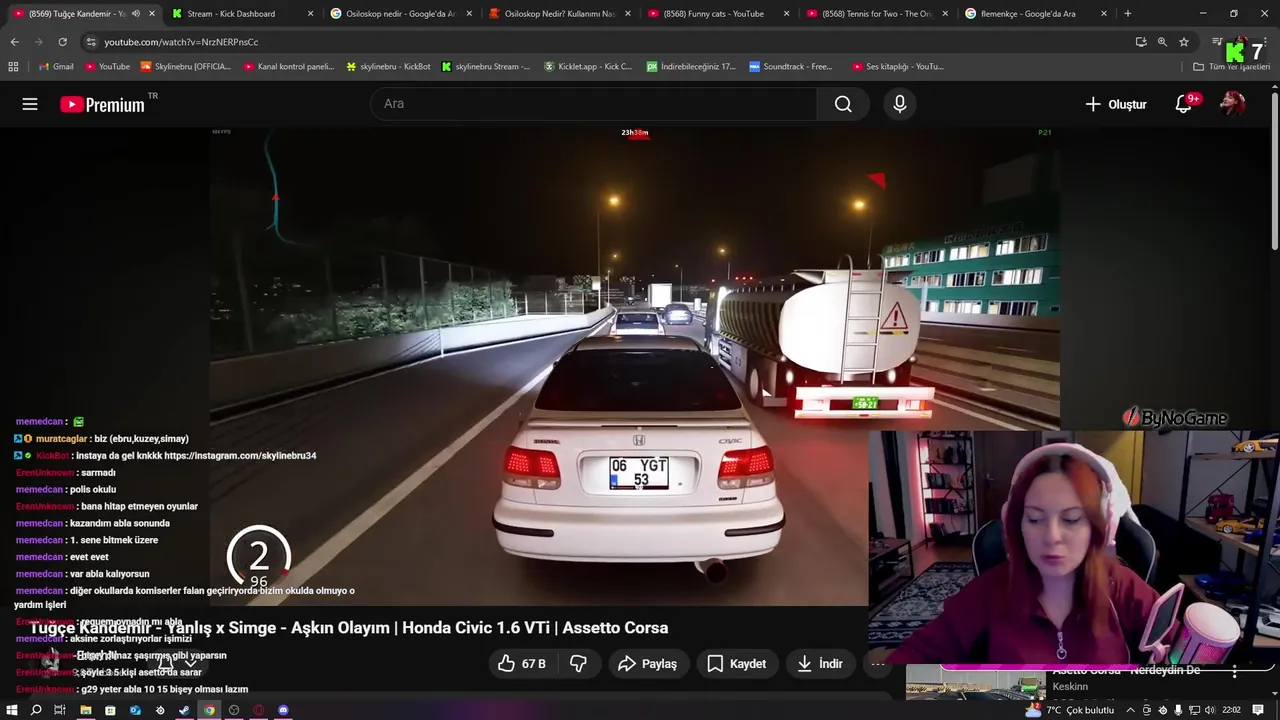
Task: Click the İndir download button
Action: click(820, 663)
